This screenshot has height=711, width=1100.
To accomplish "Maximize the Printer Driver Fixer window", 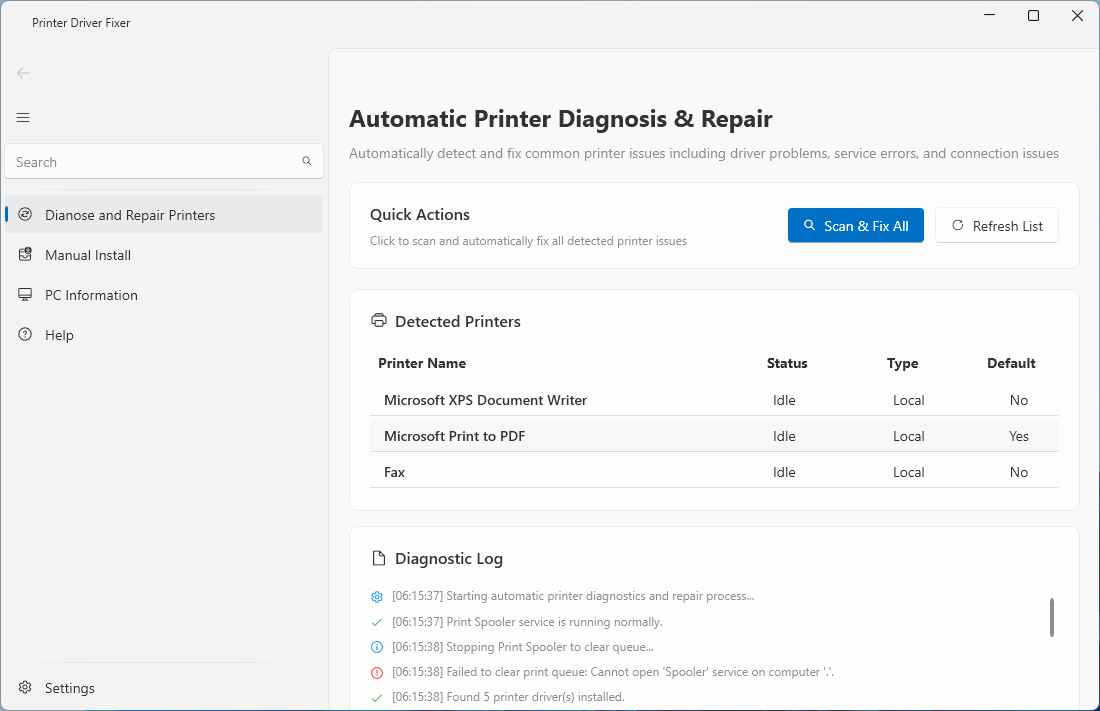I will click(1034, 16).
